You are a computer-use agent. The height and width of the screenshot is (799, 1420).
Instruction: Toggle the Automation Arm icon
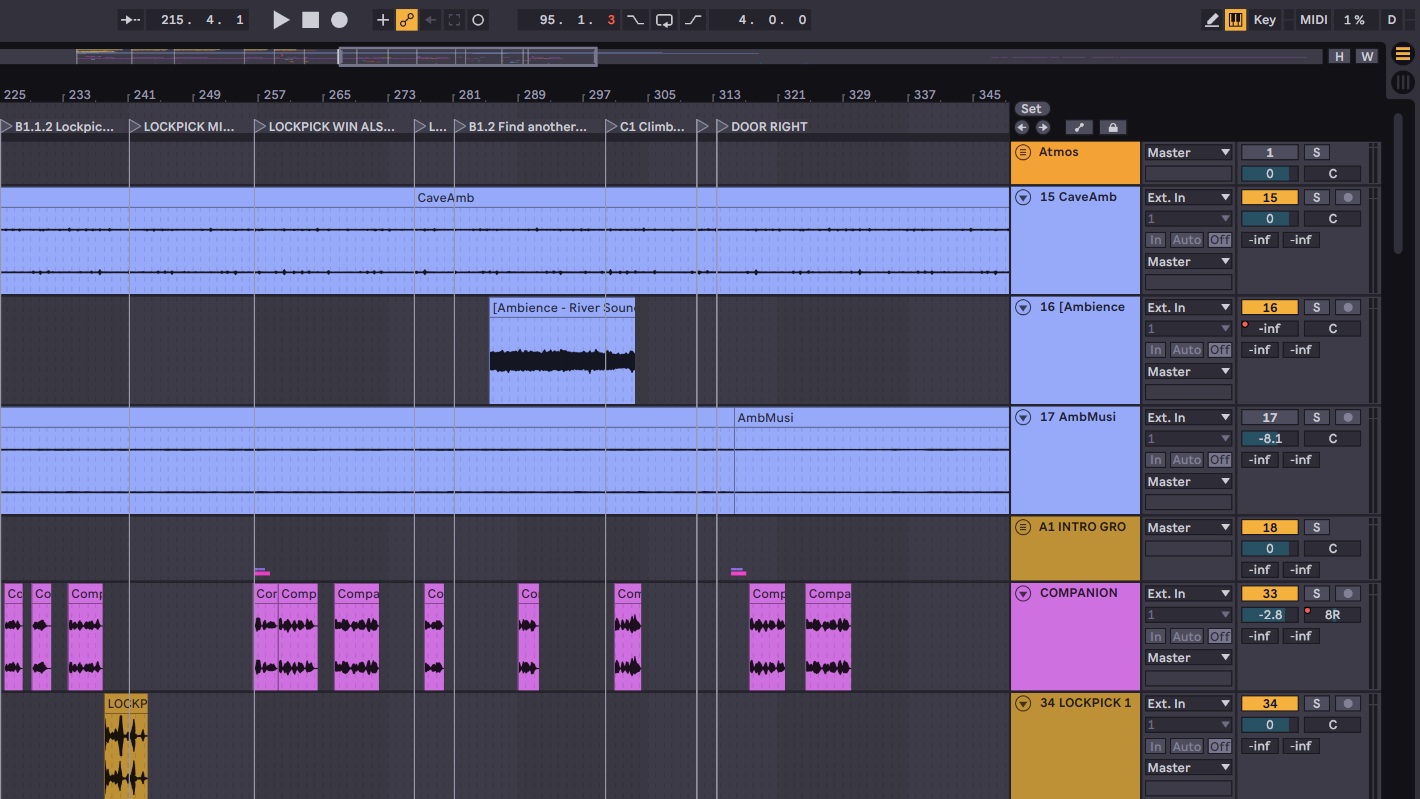[x=407, y=20]
